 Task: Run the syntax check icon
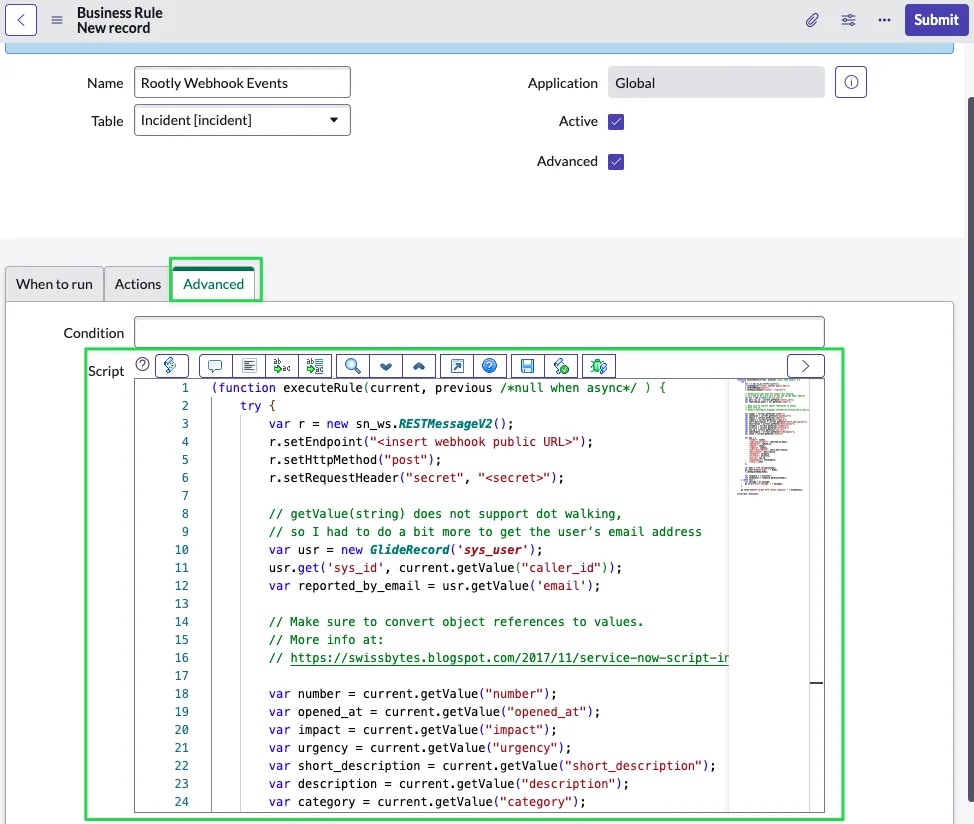(561, 366)
